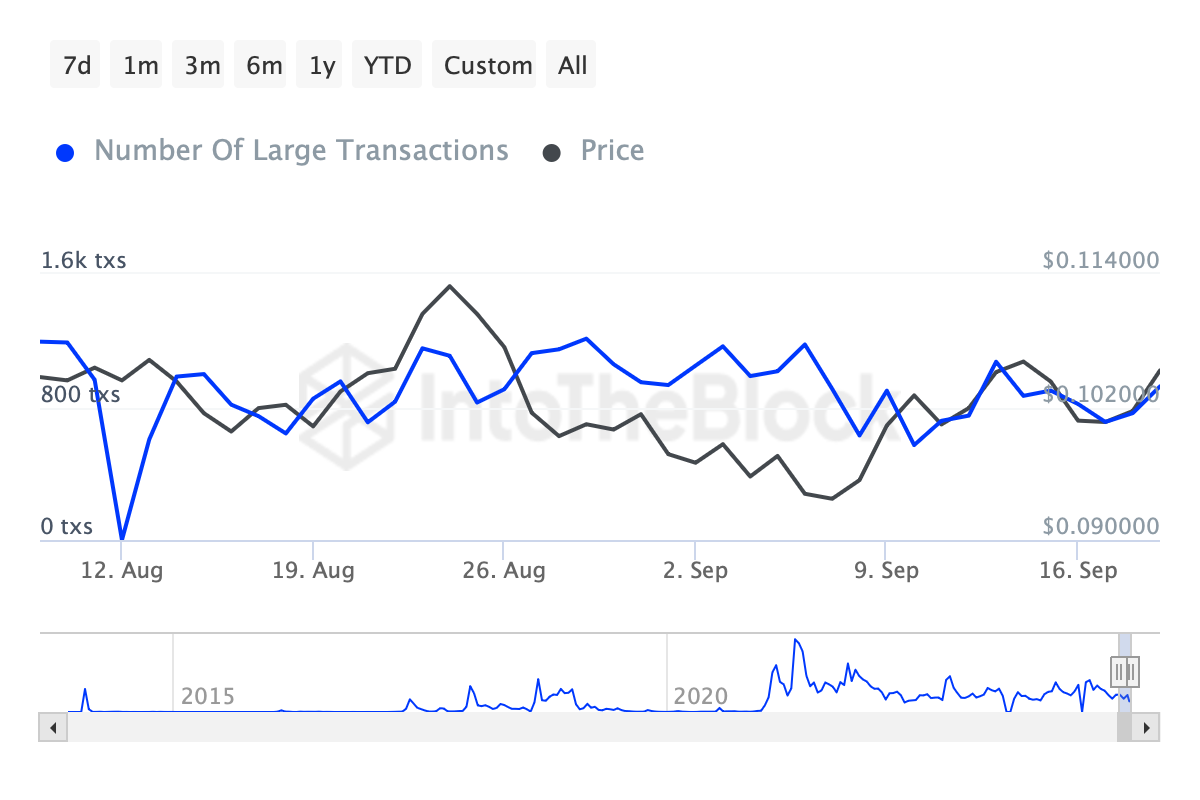Select YTD time range
Viewport: 1200px width, 800px height.
click(387, 65)
